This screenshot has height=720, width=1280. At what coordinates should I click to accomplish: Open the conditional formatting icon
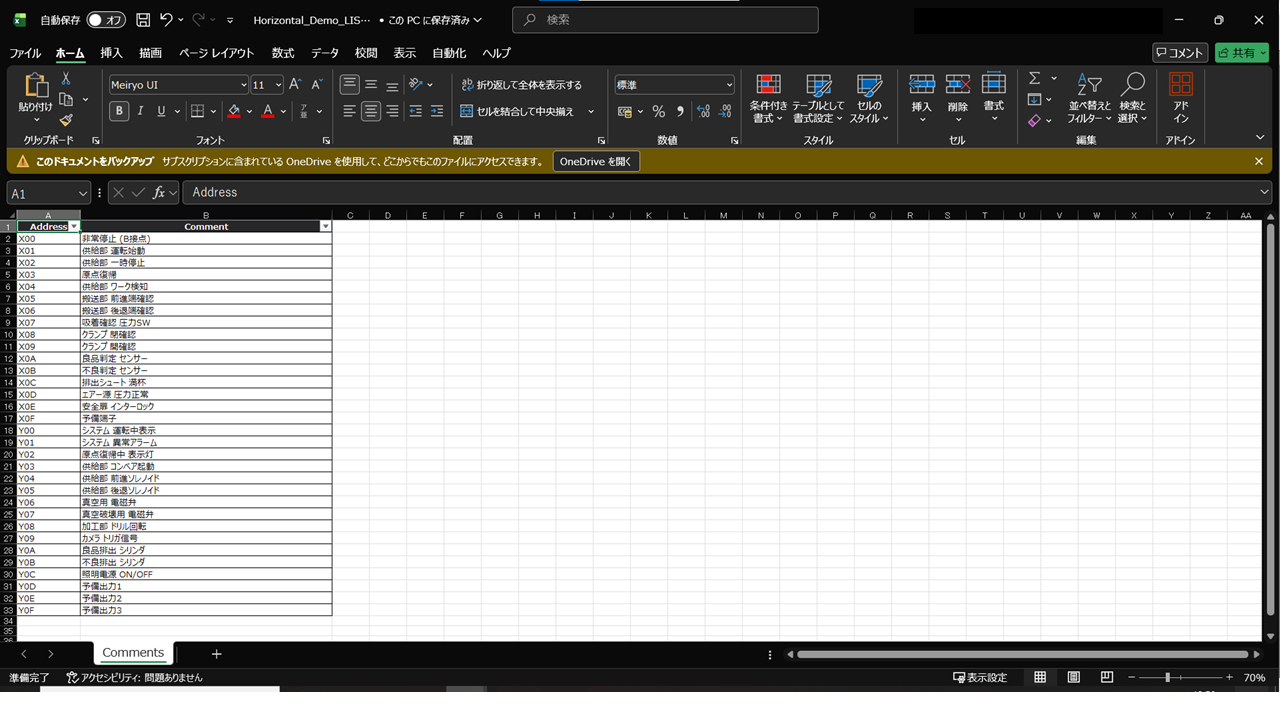click(x=768, y=87)
